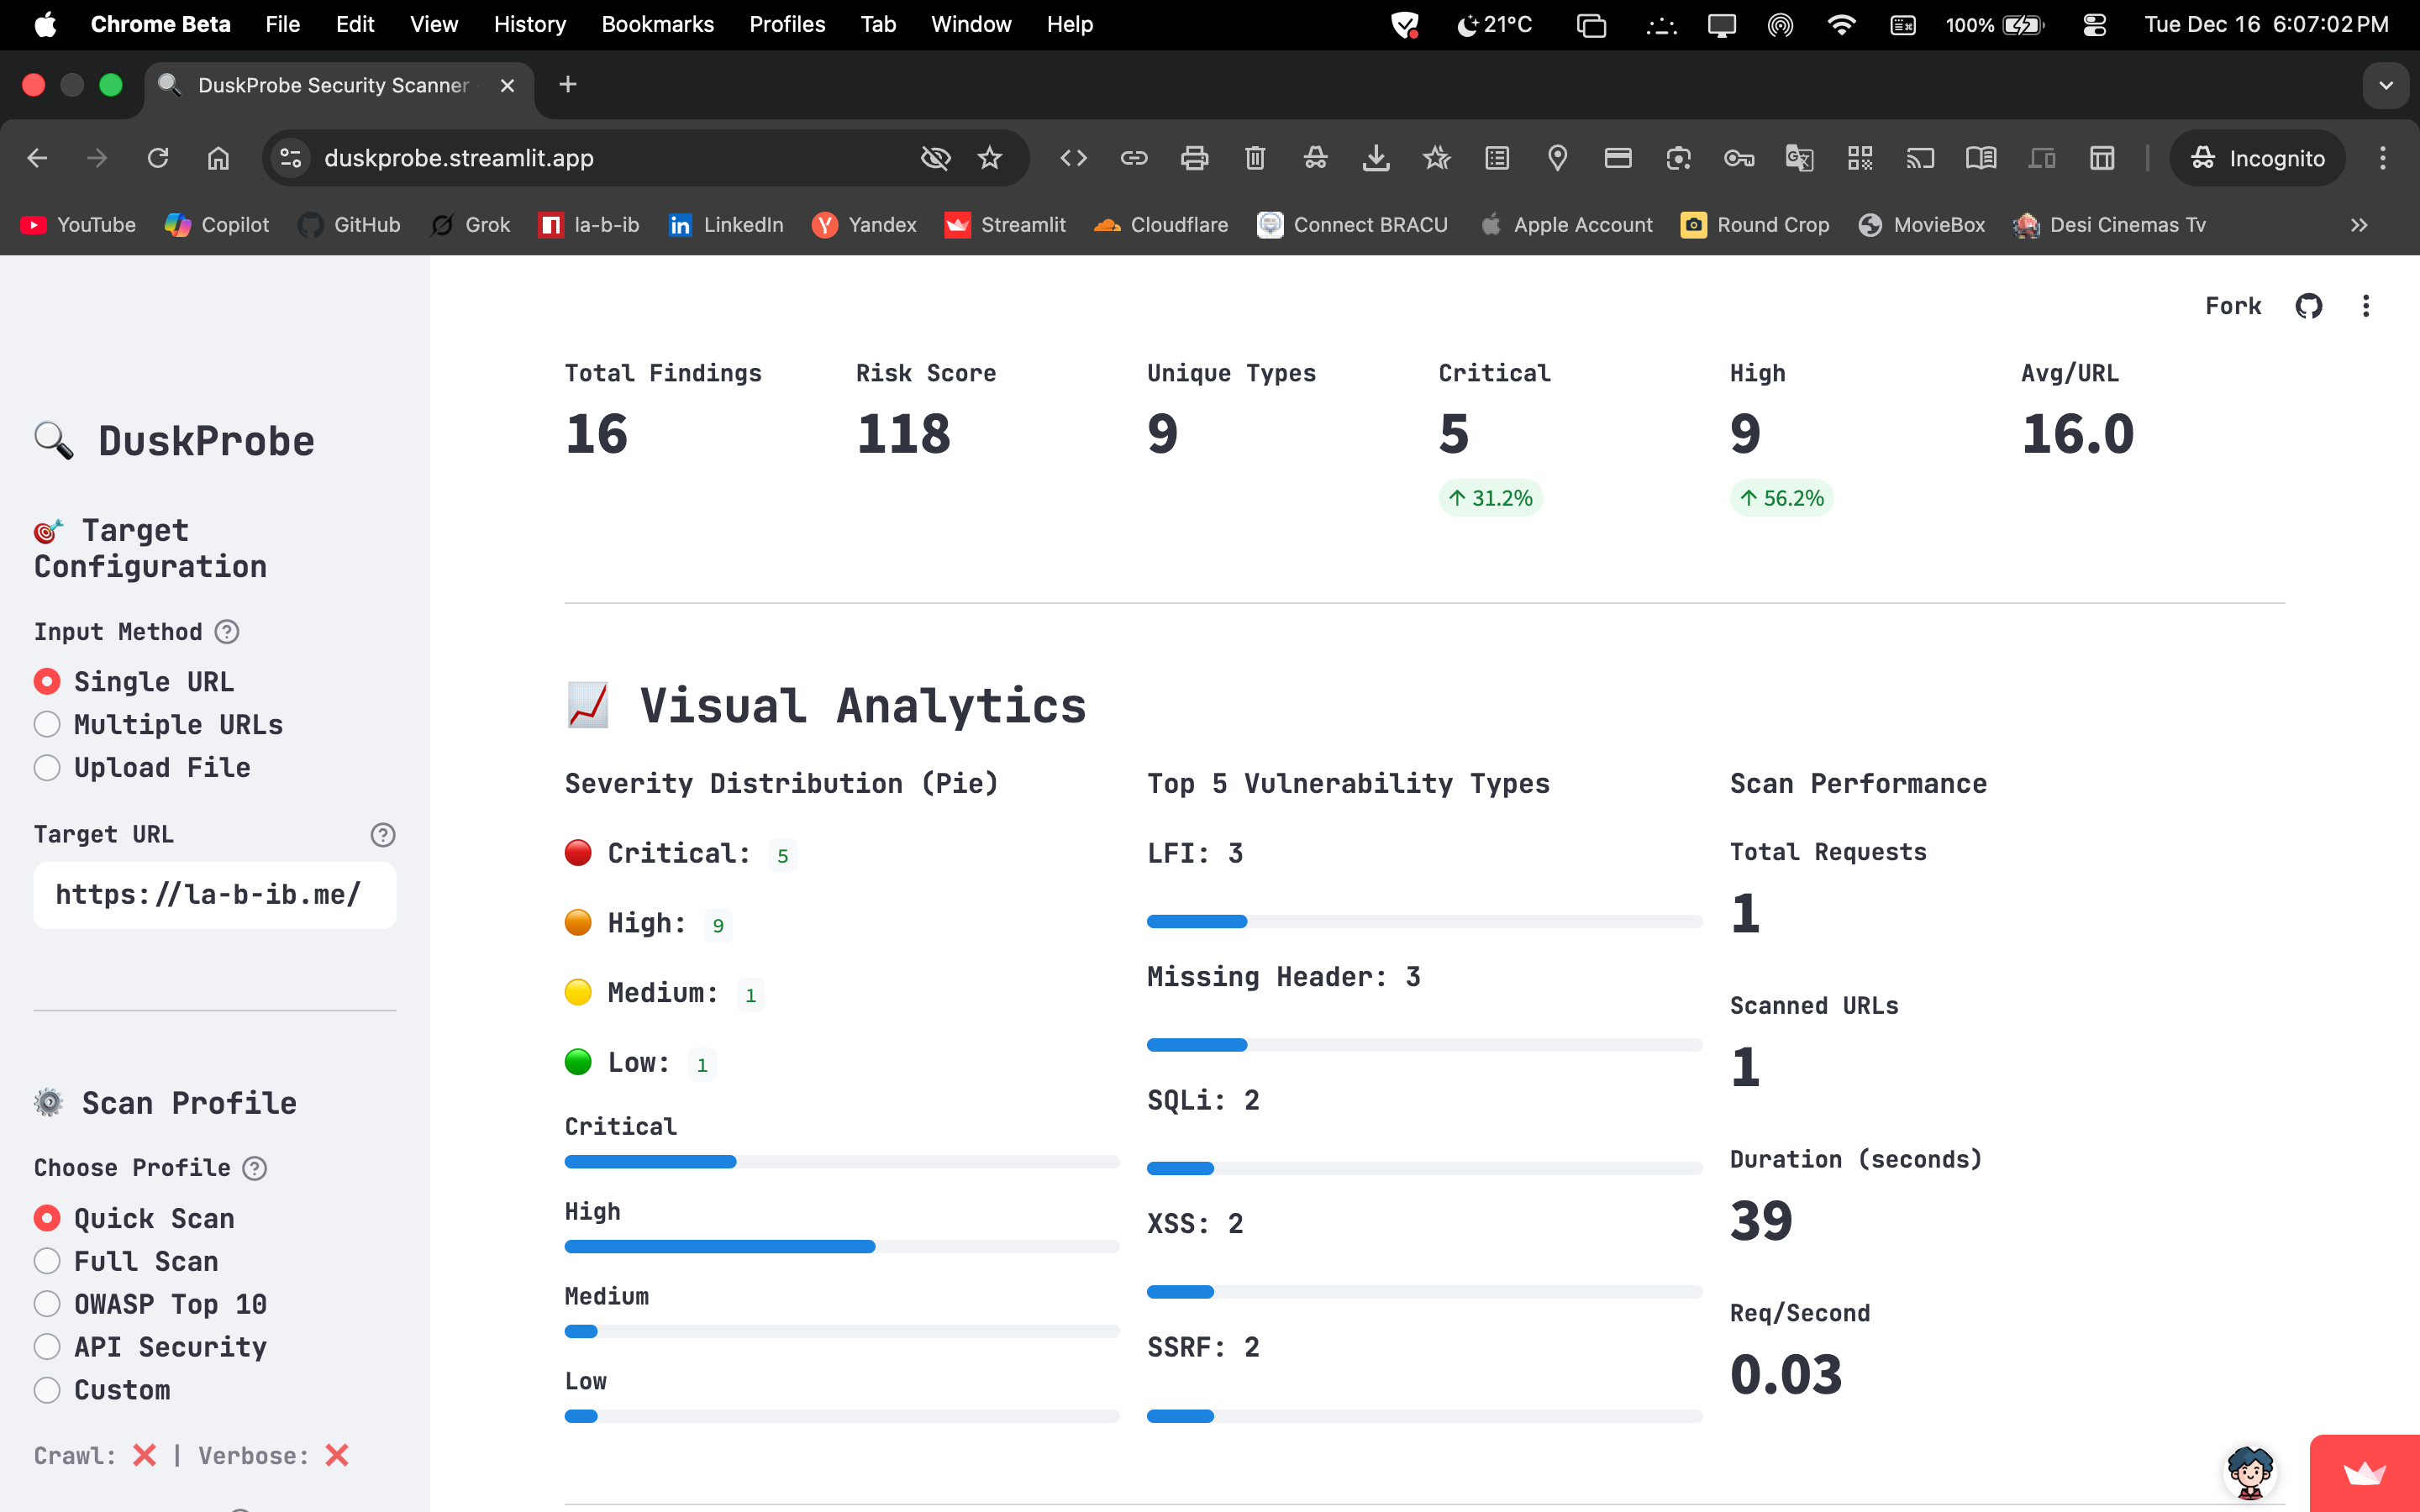
Task: Click the Streamlit crown badge
Action: [x=2364, y=1473]
